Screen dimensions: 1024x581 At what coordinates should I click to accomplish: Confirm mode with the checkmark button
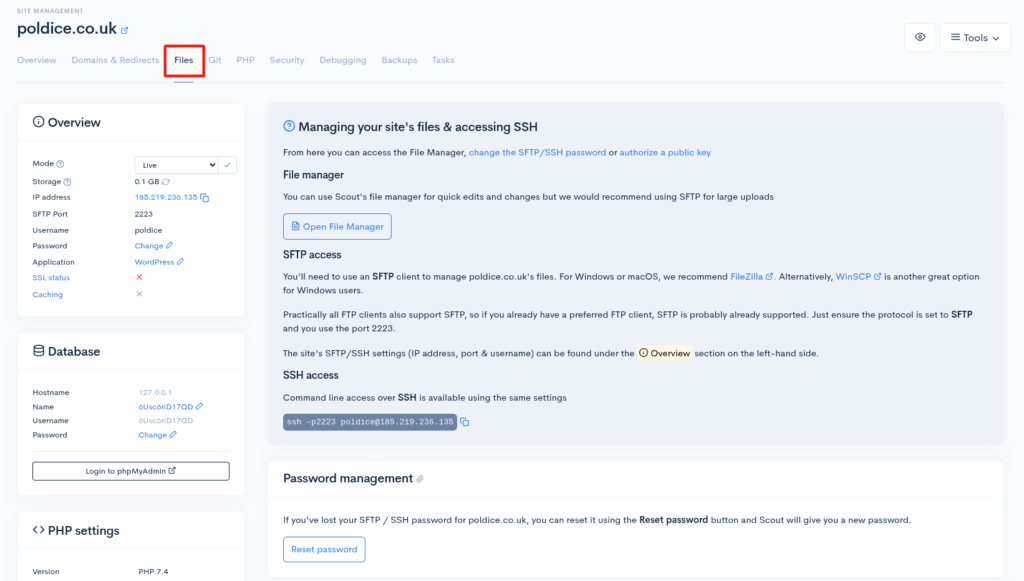228,164
